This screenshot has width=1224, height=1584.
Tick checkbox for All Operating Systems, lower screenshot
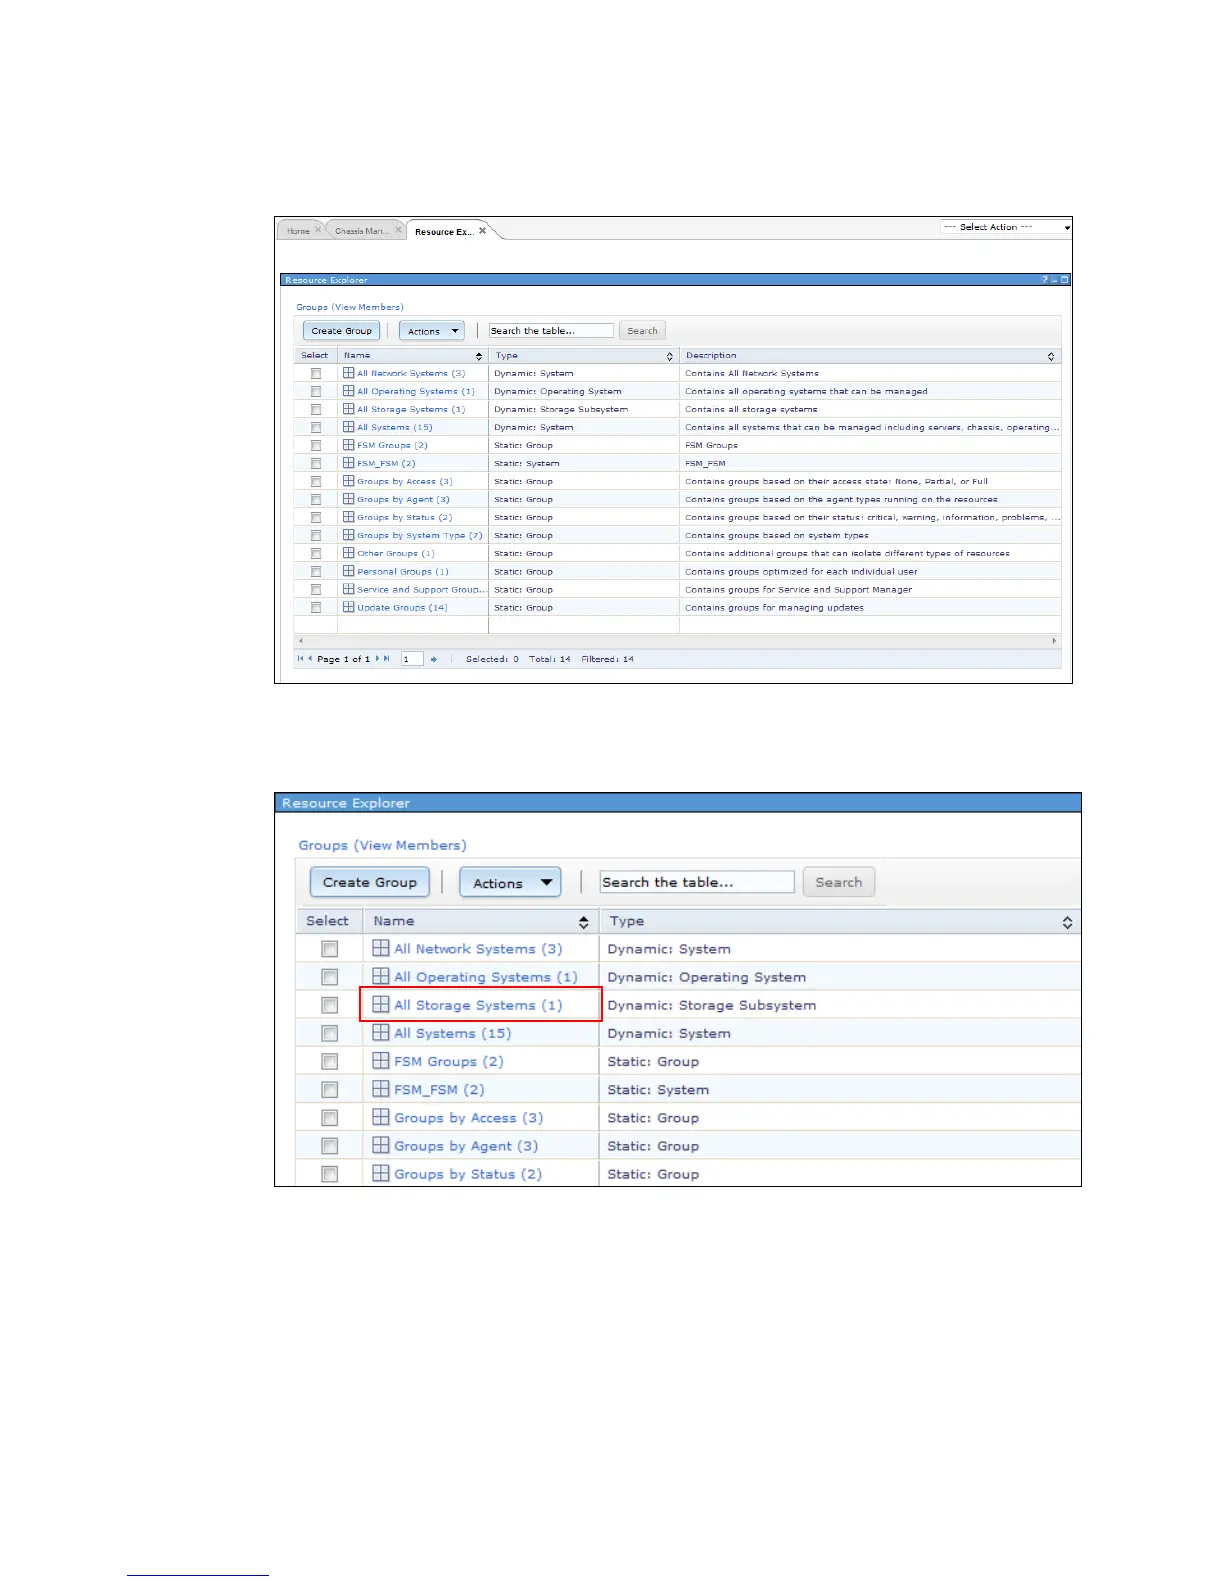[x=329, y=977]
